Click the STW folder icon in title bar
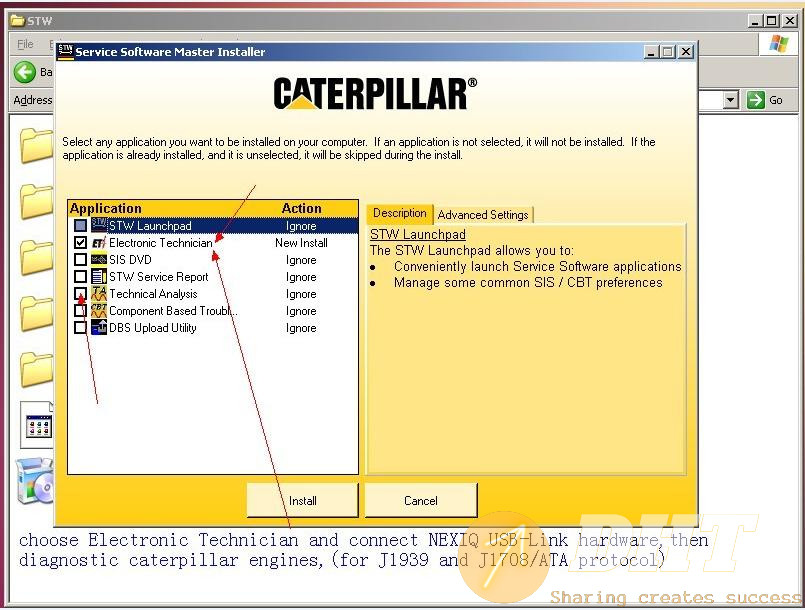 (x=17, y=21)
